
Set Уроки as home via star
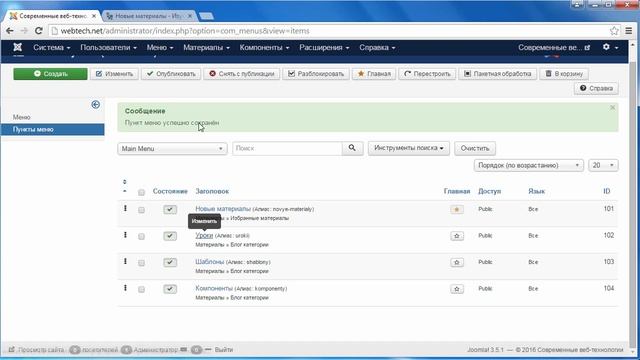point(457,236)
